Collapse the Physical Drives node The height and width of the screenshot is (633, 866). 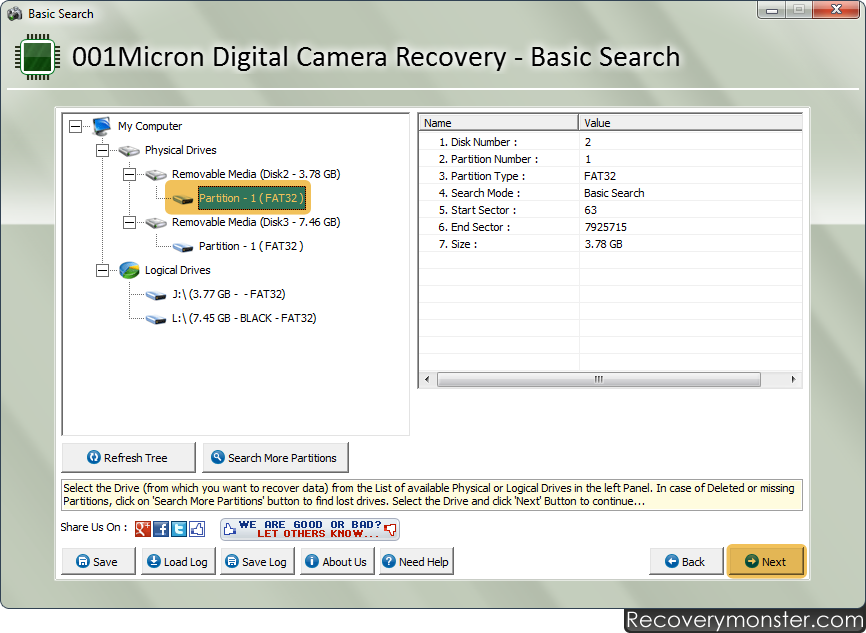(x=102, y=150)
